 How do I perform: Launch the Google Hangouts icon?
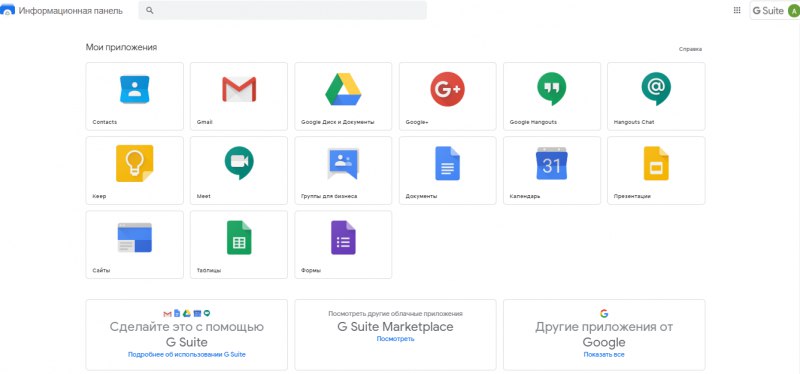click(552, 89)
